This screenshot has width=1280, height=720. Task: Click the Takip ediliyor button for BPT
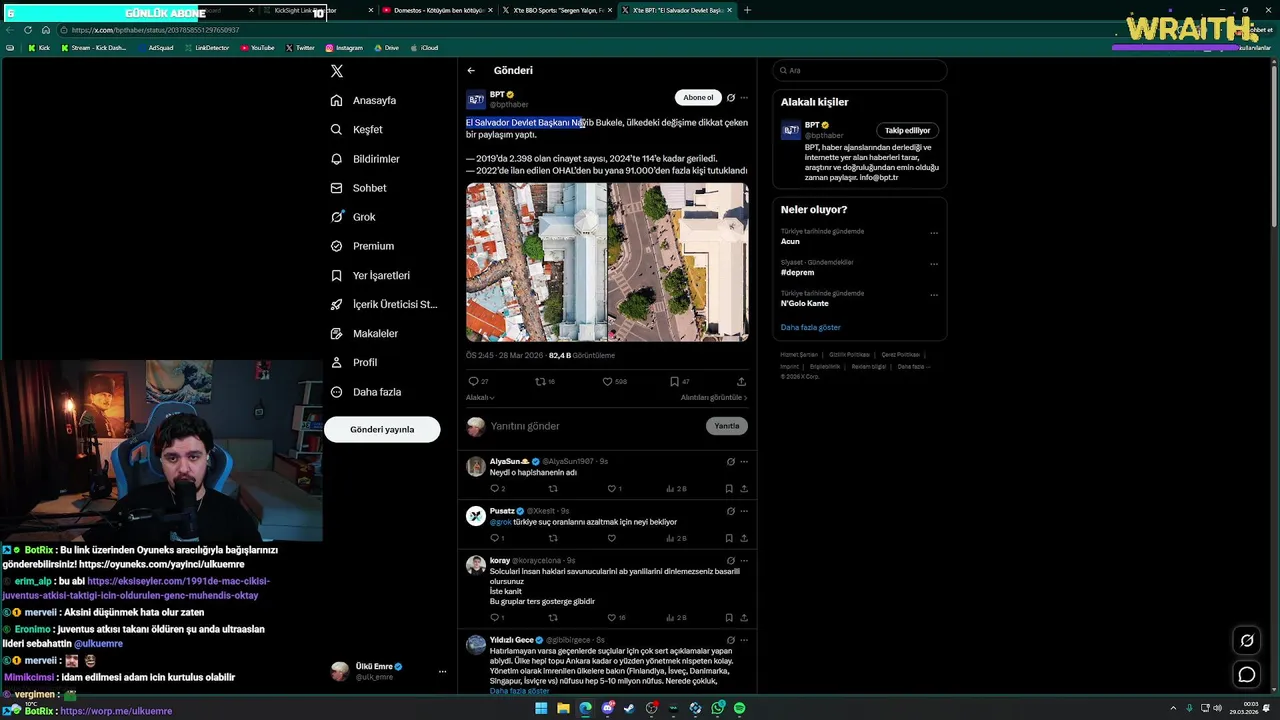click(907, 130)
